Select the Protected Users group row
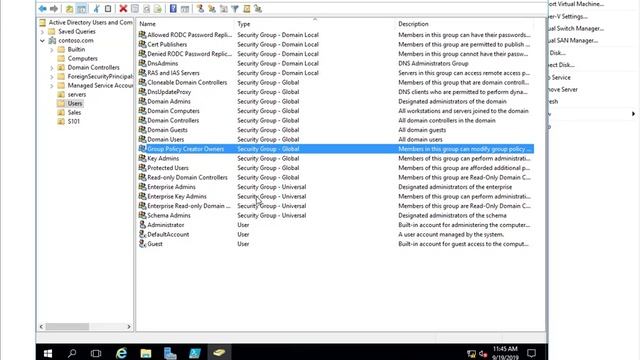This screenshot has height=360, width=640. pos(336,168)
